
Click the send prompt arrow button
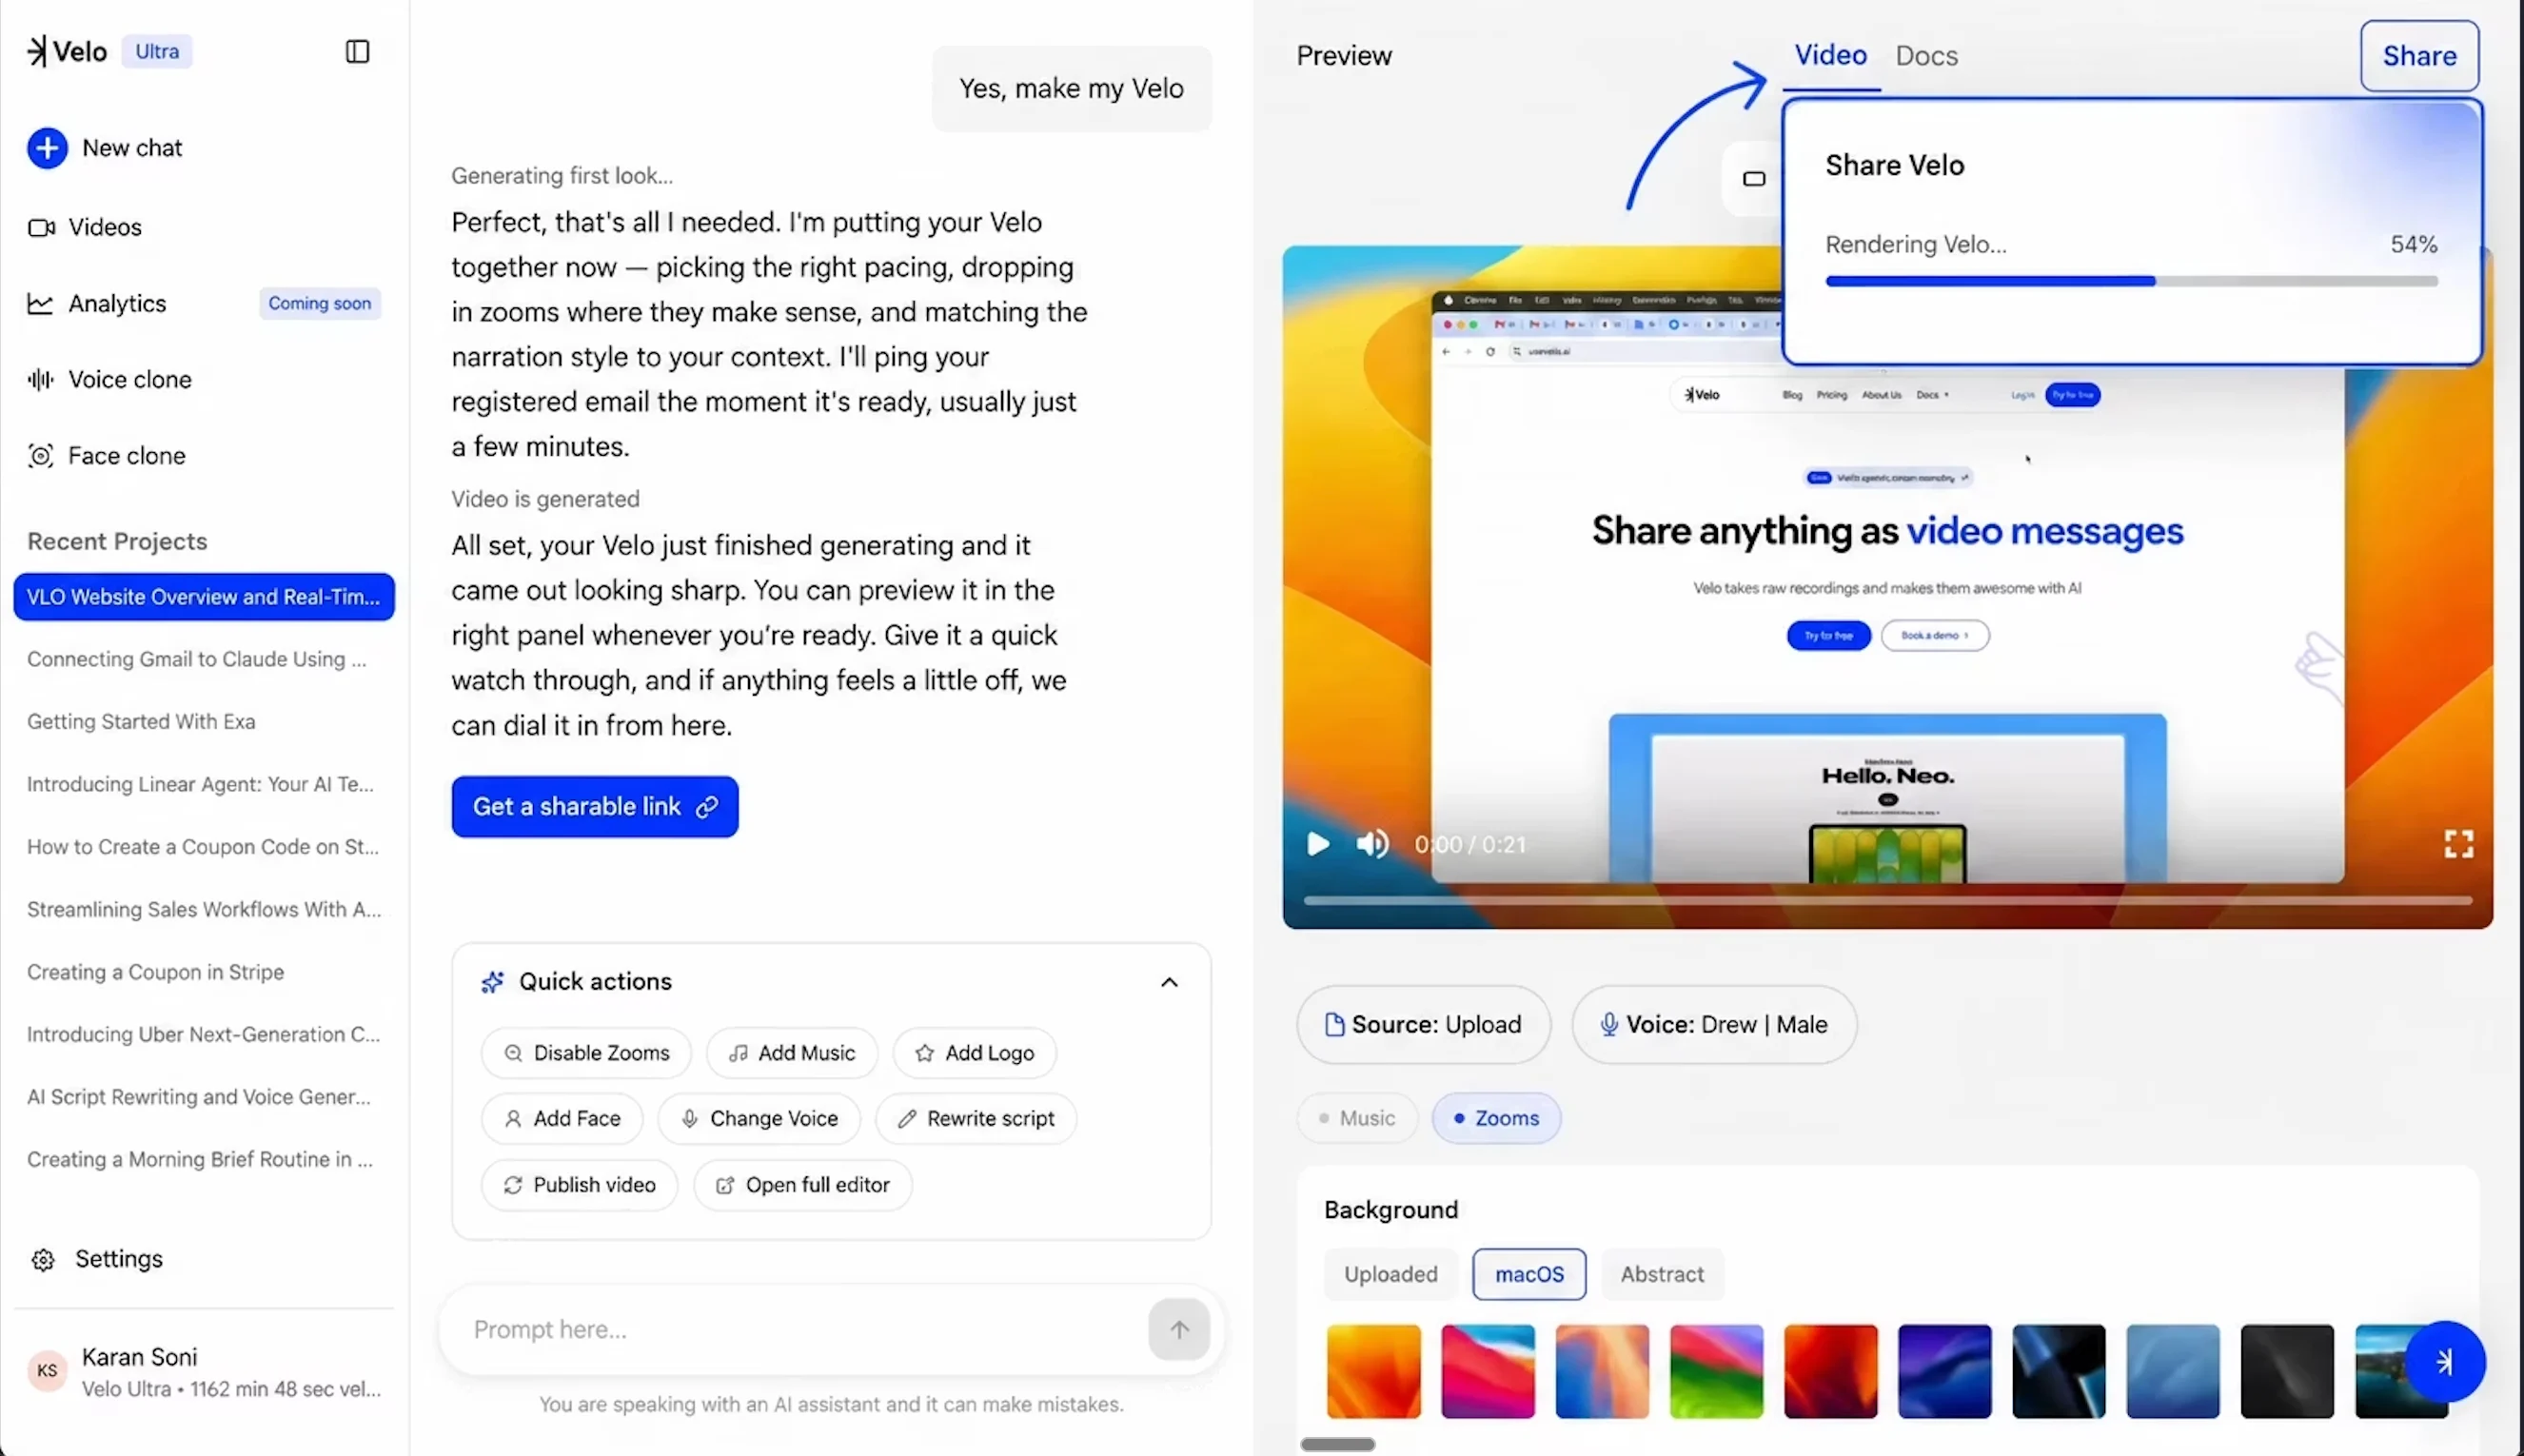(x=1179, y=1329)
